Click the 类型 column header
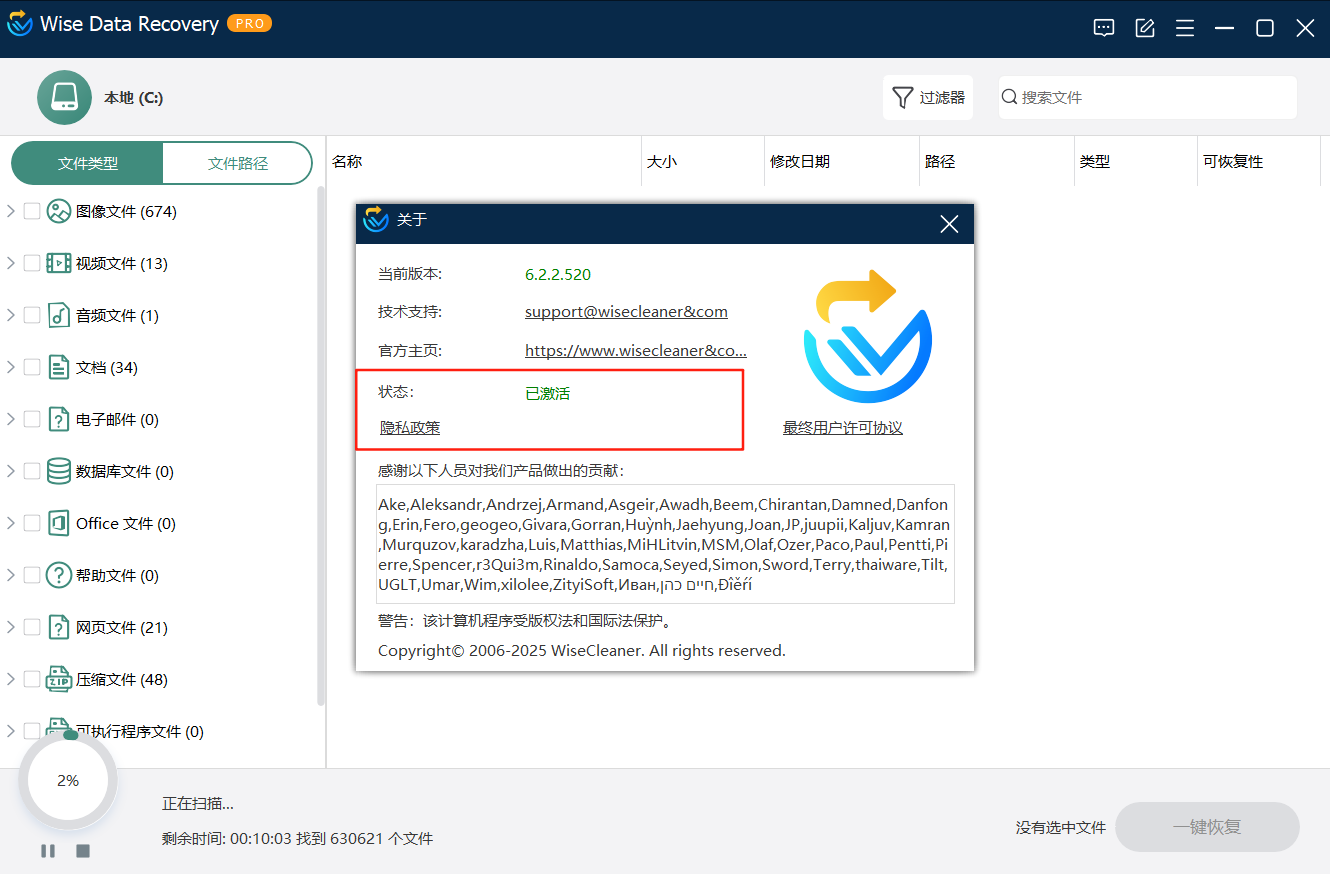This screenshot has height=874, width=1330. coord(1135,161)
